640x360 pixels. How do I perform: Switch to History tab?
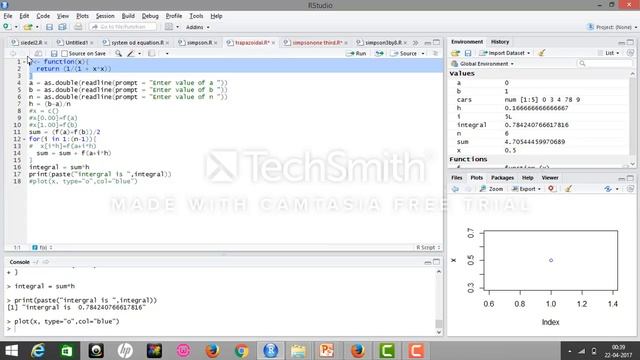[500, 42]
